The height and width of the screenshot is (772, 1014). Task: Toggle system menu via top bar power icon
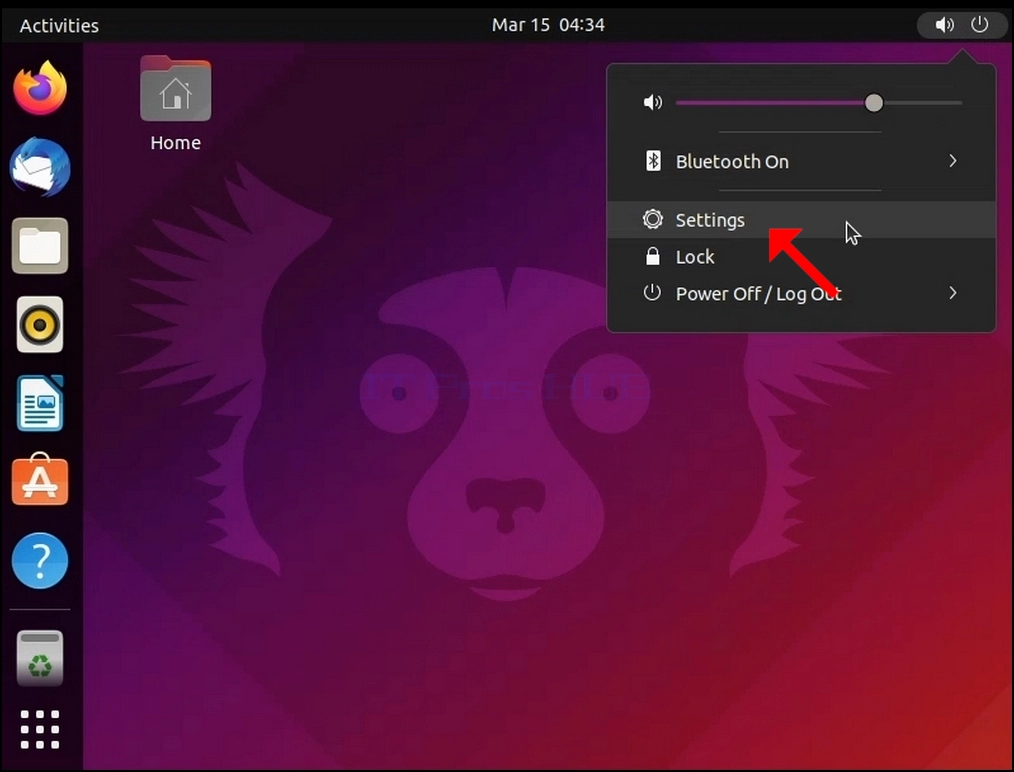[x=980, y=25]
